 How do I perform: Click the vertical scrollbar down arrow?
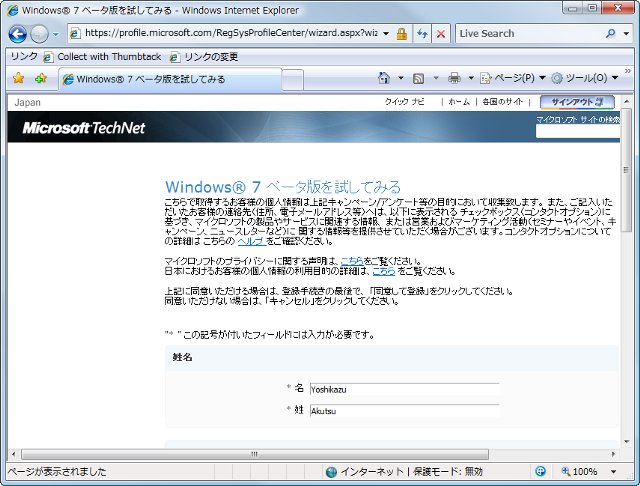(x=627, y=441)
